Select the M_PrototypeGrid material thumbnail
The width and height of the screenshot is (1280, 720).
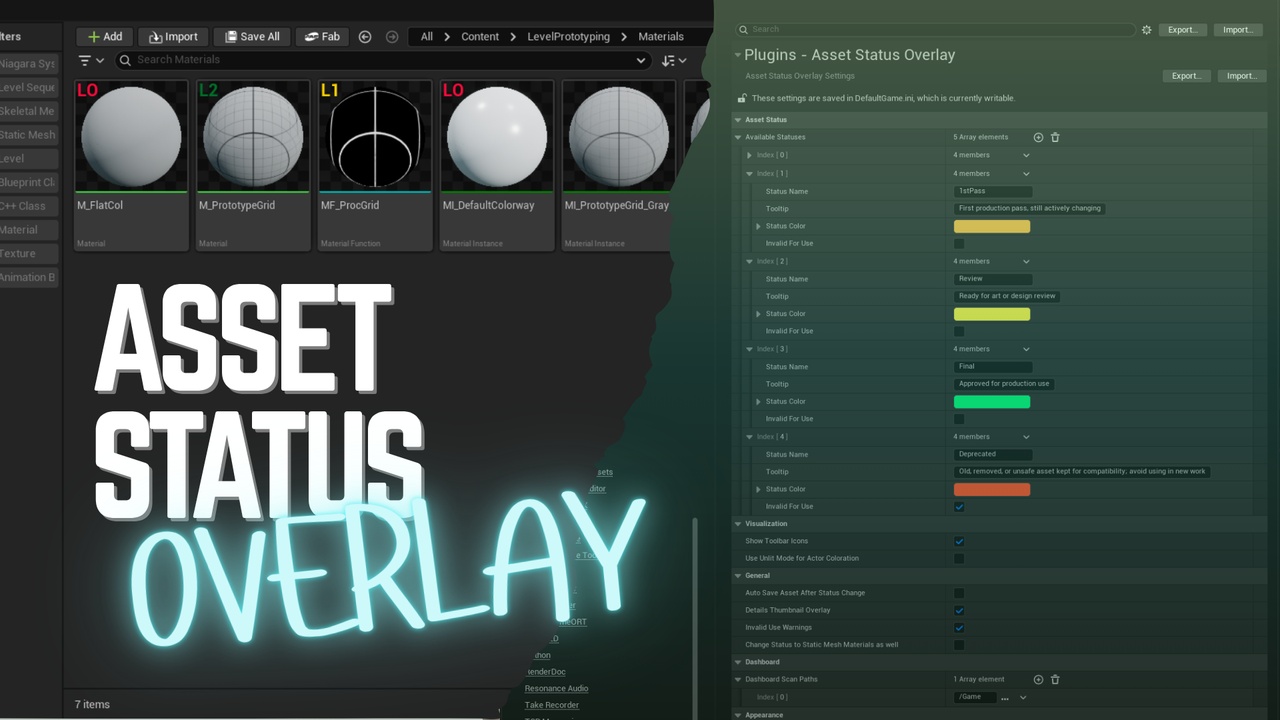pyautogui.click(x=252, y=136)
